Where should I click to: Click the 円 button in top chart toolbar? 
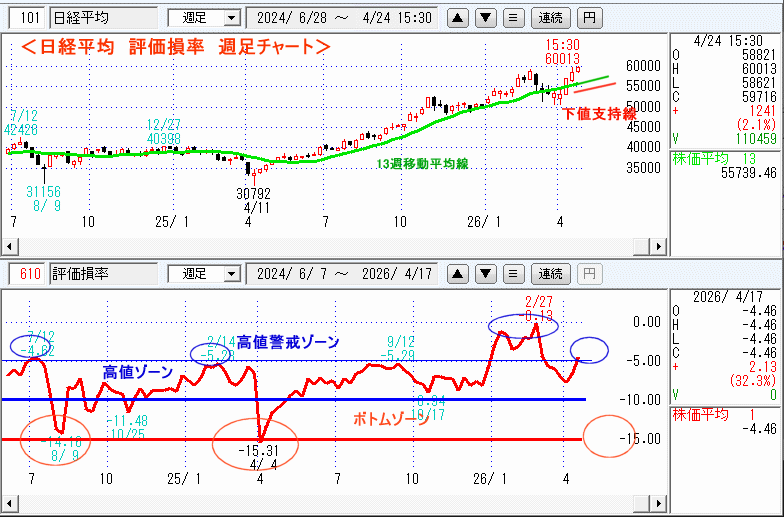tap(590, 18)
